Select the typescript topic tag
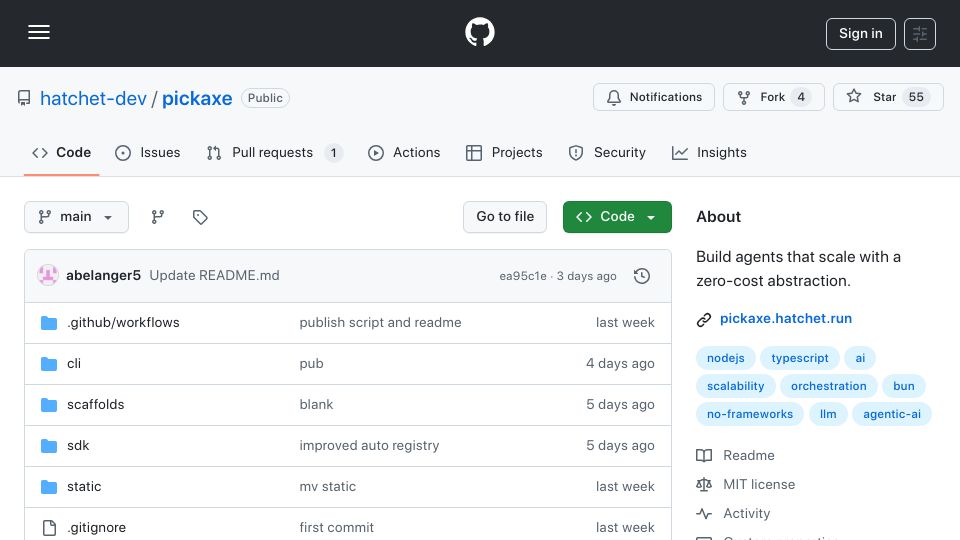 click(x=800, y=358)
